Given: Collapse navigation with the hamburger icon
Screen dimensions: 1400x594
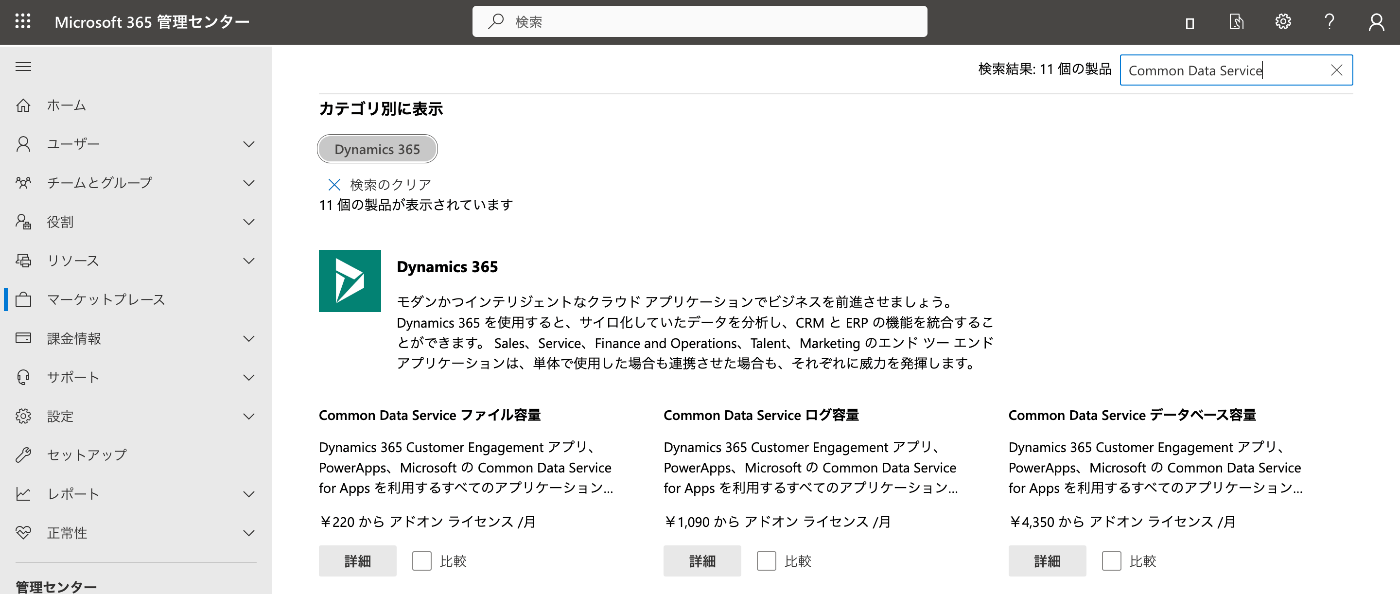Looking at the screenshot, I should [x=23, y=67].
